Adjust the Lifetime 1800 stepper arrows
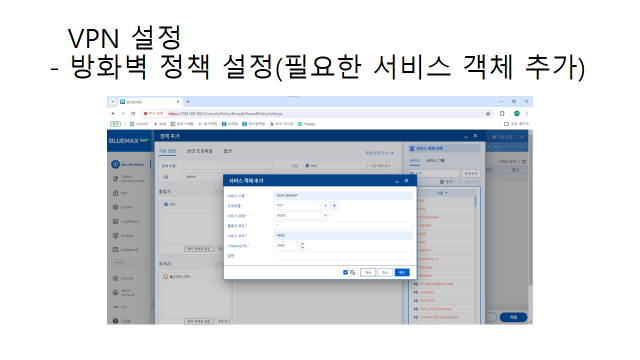Screen dimensions: 640x360 [x=302, y=245]
